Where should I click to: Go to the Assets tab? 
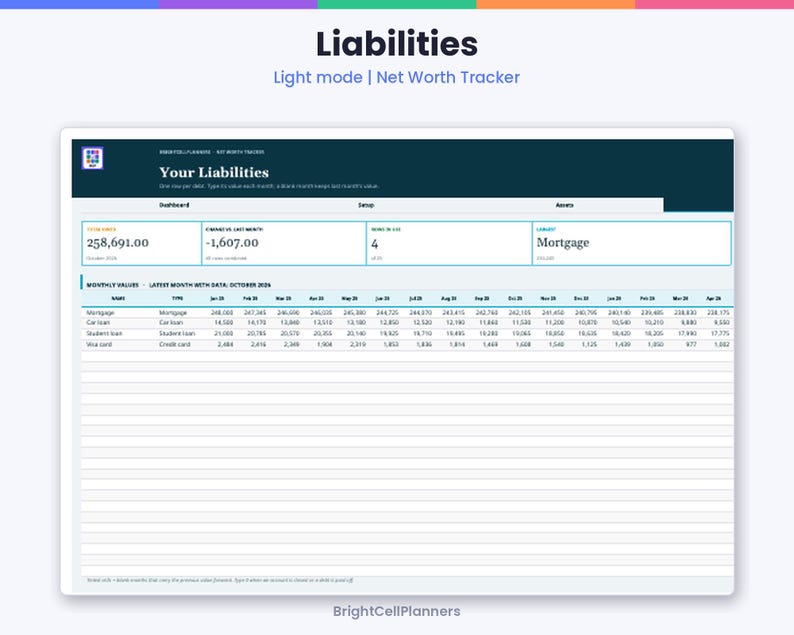[565, 205]
